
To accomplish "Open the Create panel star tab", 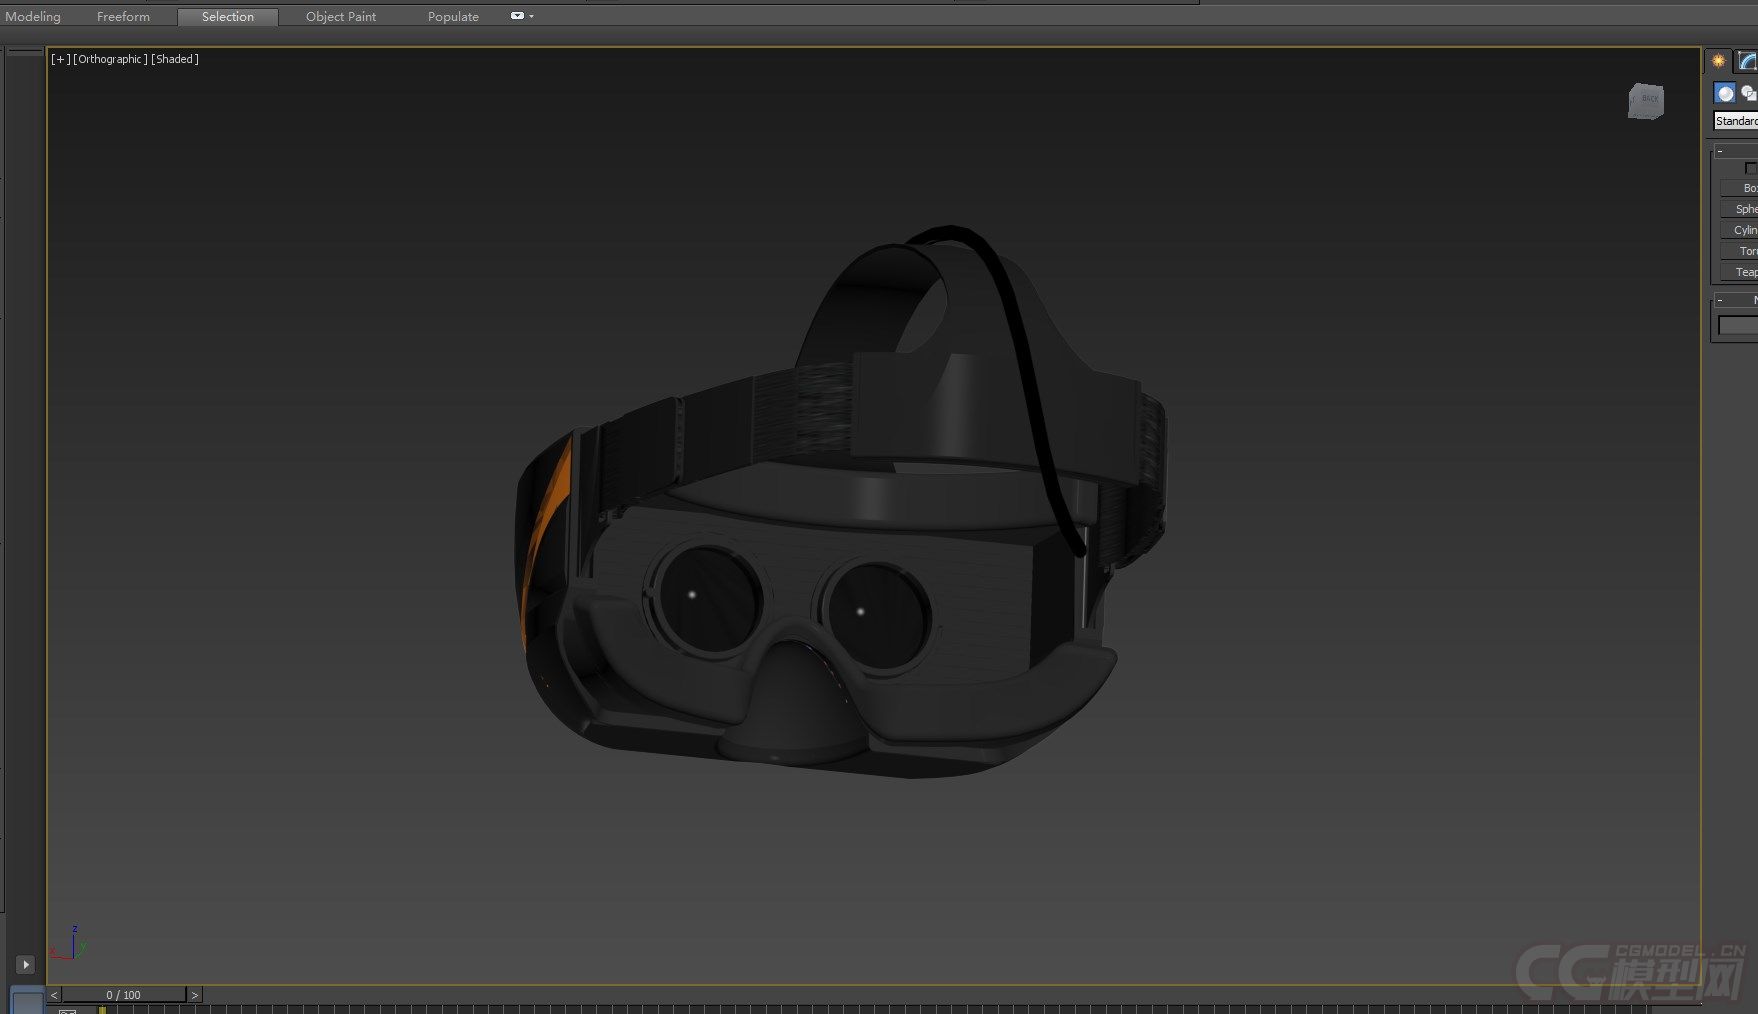I will tap(1718, 61).
